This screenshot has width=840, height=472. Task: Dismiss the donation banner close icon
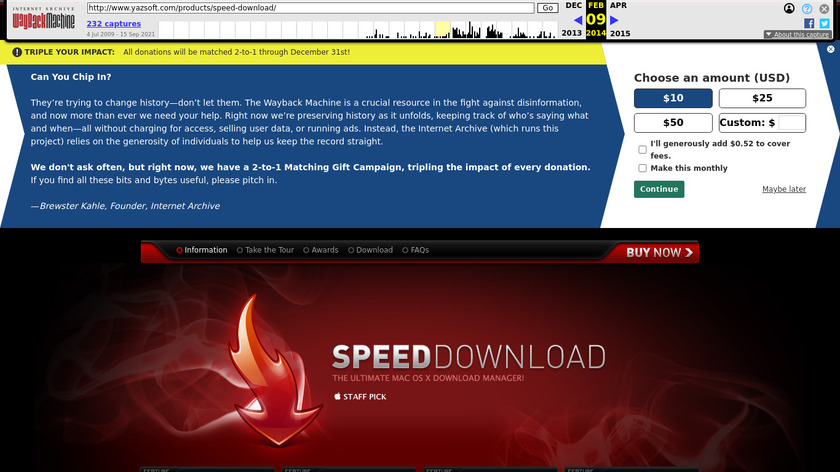(830, 49)
